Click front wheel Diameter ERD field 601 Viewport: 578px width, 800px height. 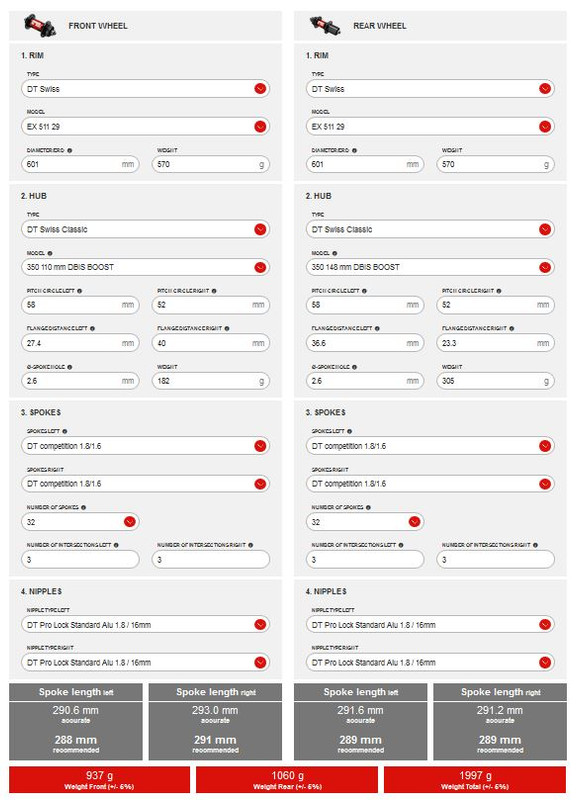pyautogui.click(x=80, y=164)
